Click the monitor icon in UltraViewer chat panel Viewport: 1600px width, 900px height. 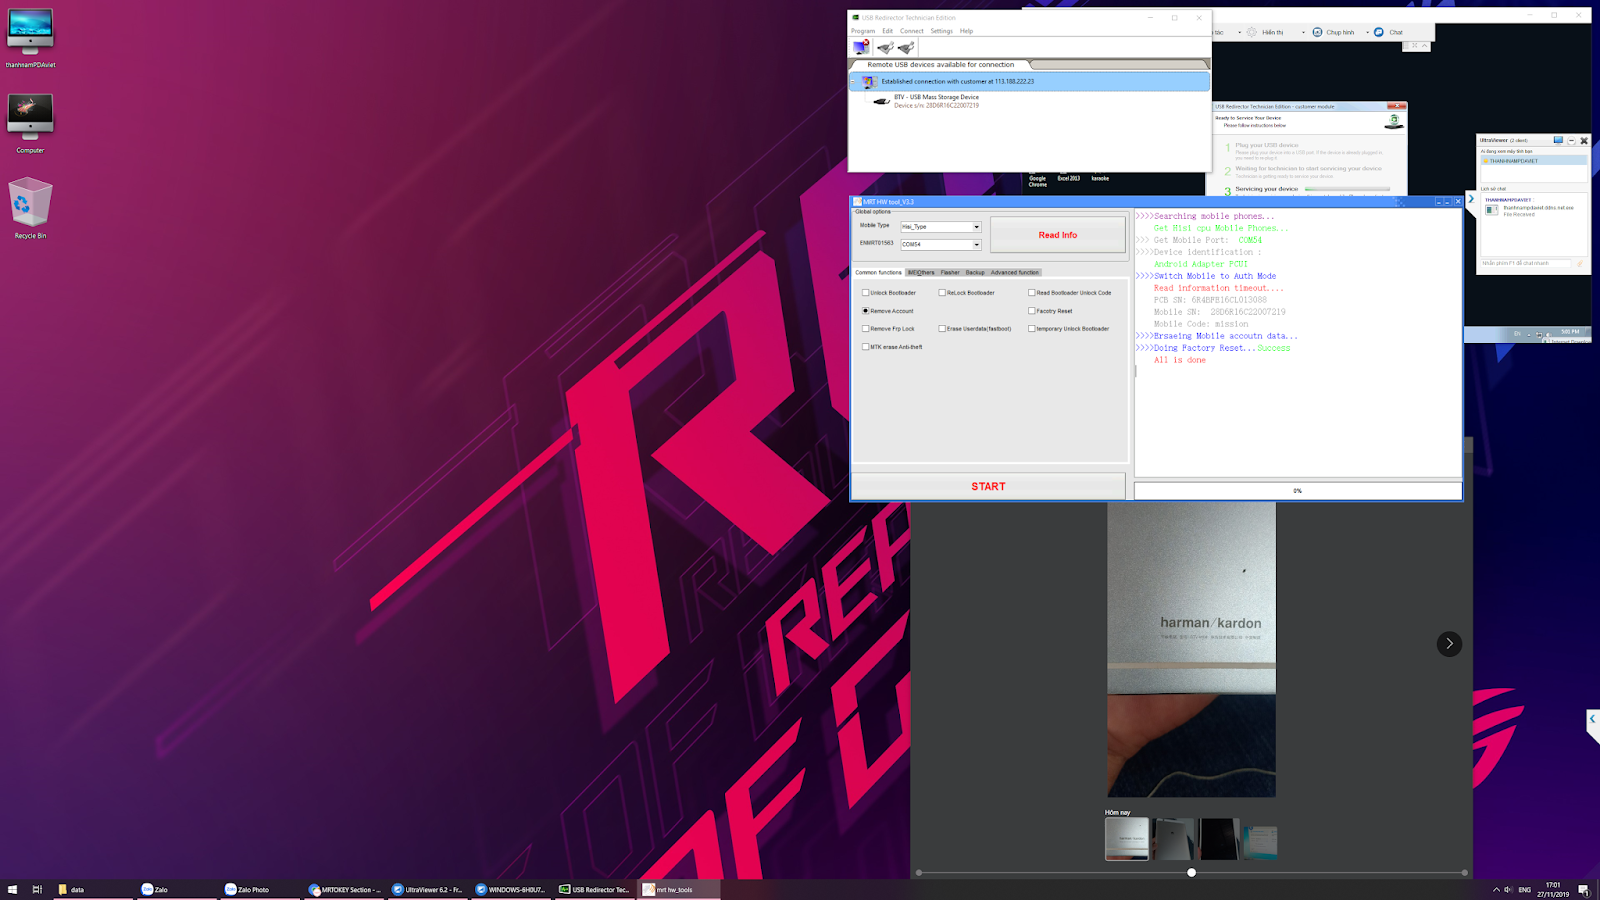point(1558,140)
